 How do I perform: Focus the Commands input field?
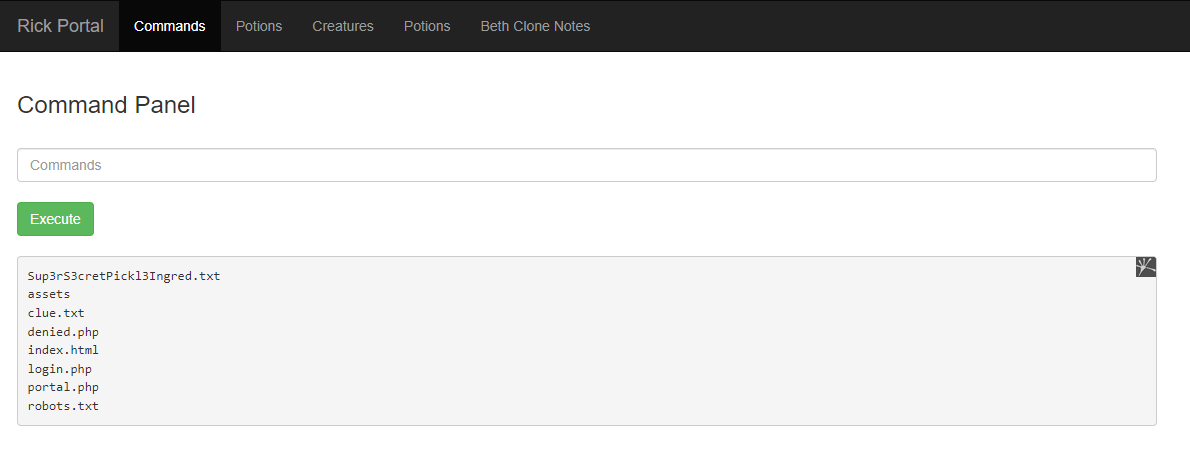click(586, 165)
